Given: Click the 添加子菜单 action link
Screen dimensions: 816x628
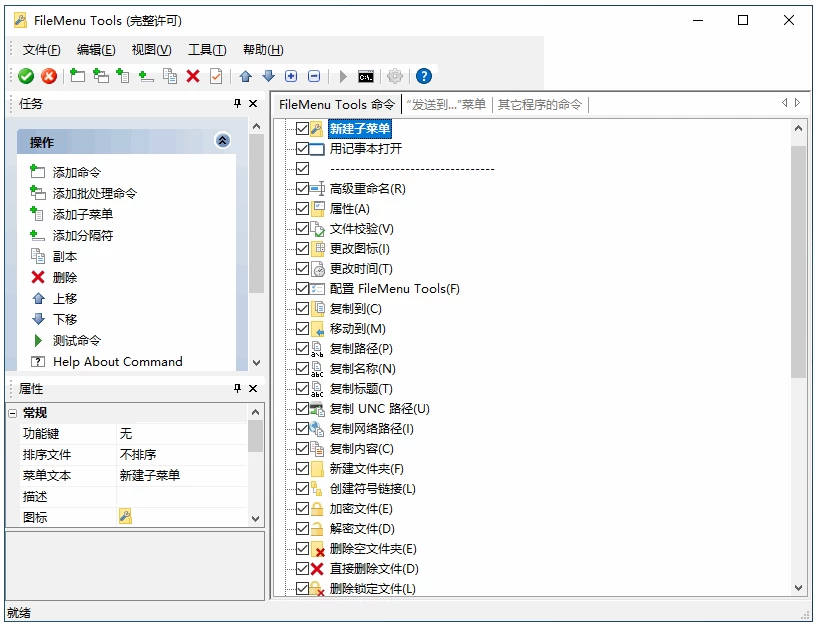Looking at the screenshot, I should click(82, 215).
